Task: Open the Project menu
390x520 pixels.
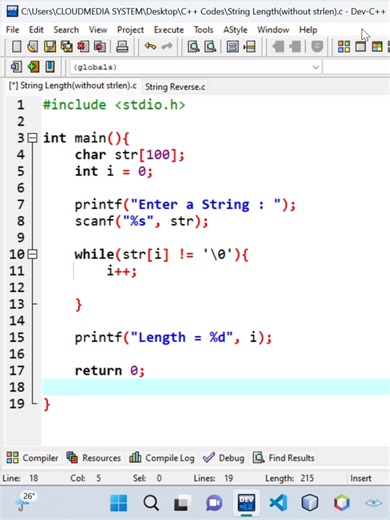Action: [130, 30]
